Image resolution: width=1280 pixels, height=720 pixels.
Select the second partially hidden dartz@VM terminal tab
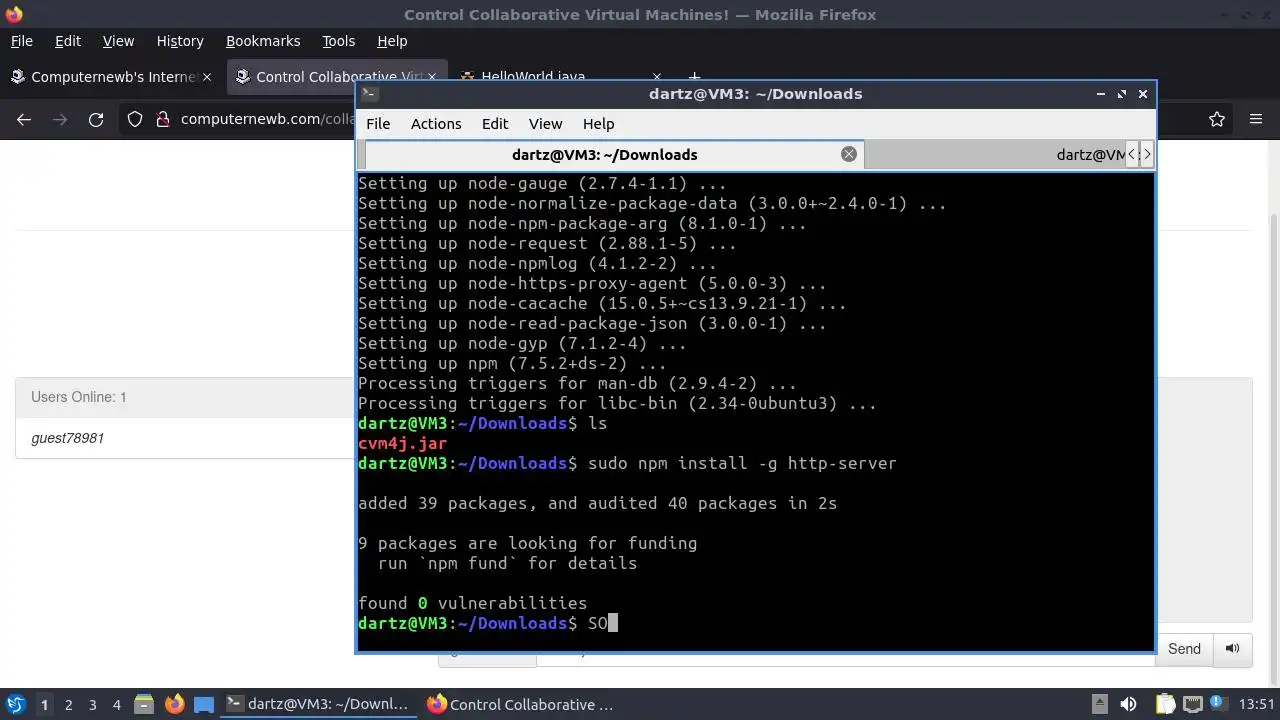point(995,154)
